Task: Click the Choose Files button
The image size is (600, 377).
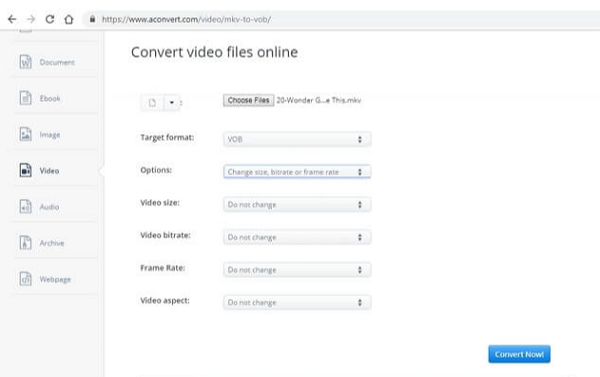Action: click(249, 100)
